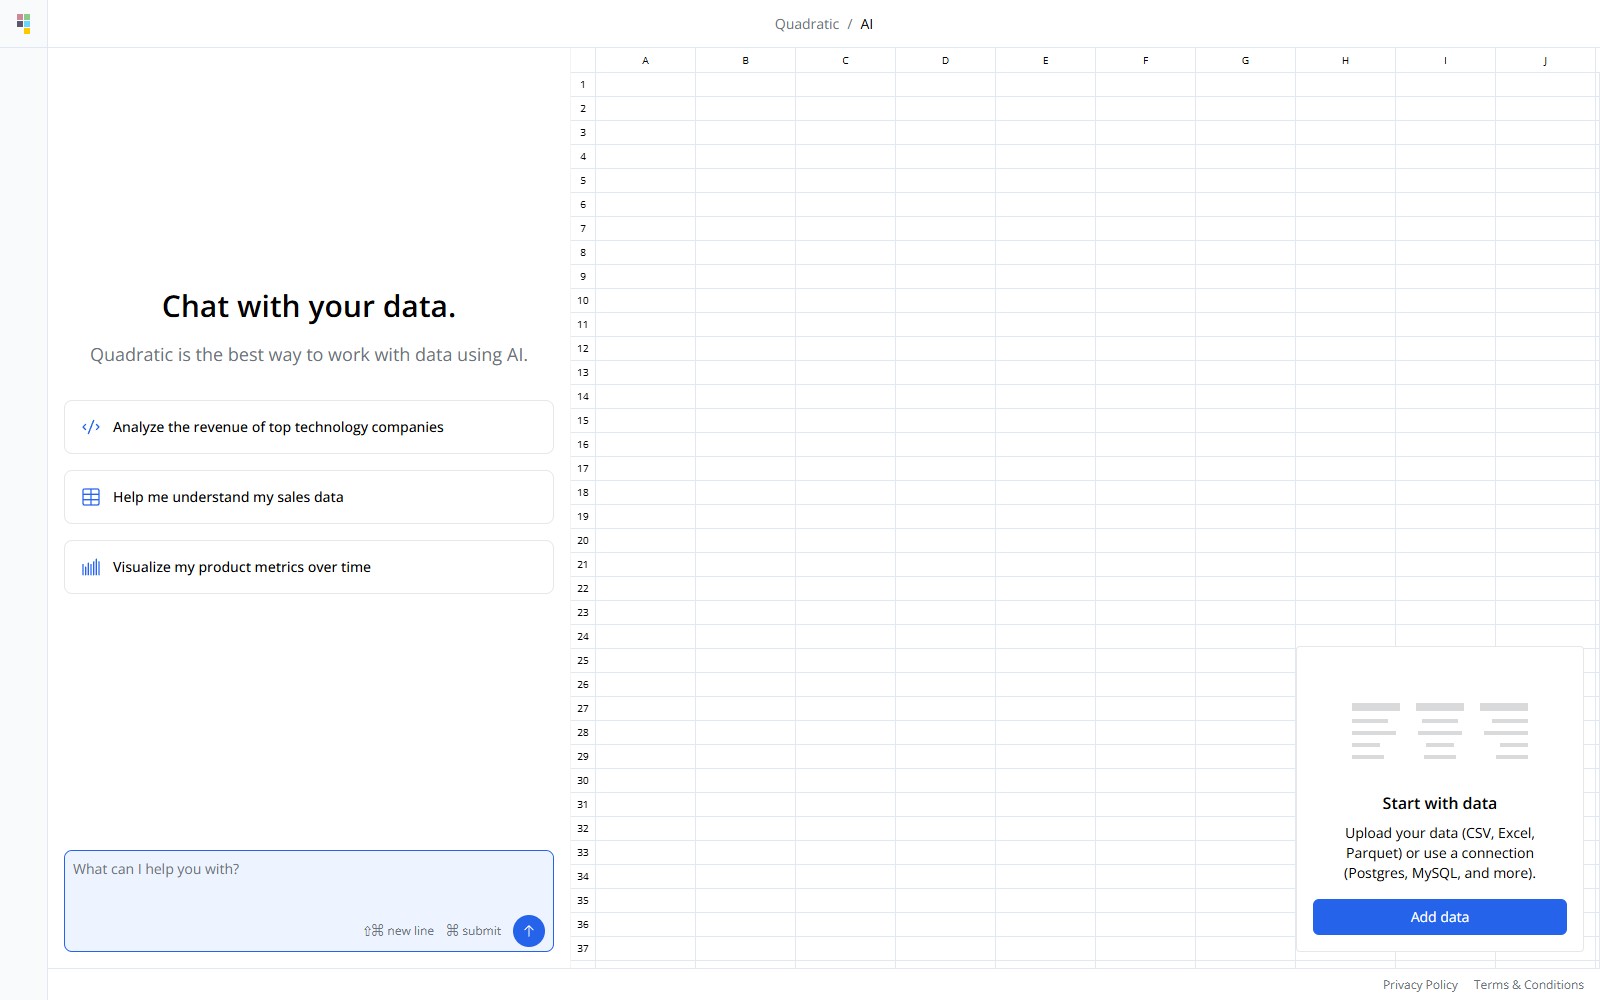
Task: Click the 'new line' shortcut hint
Action: [x=399, y=931]
